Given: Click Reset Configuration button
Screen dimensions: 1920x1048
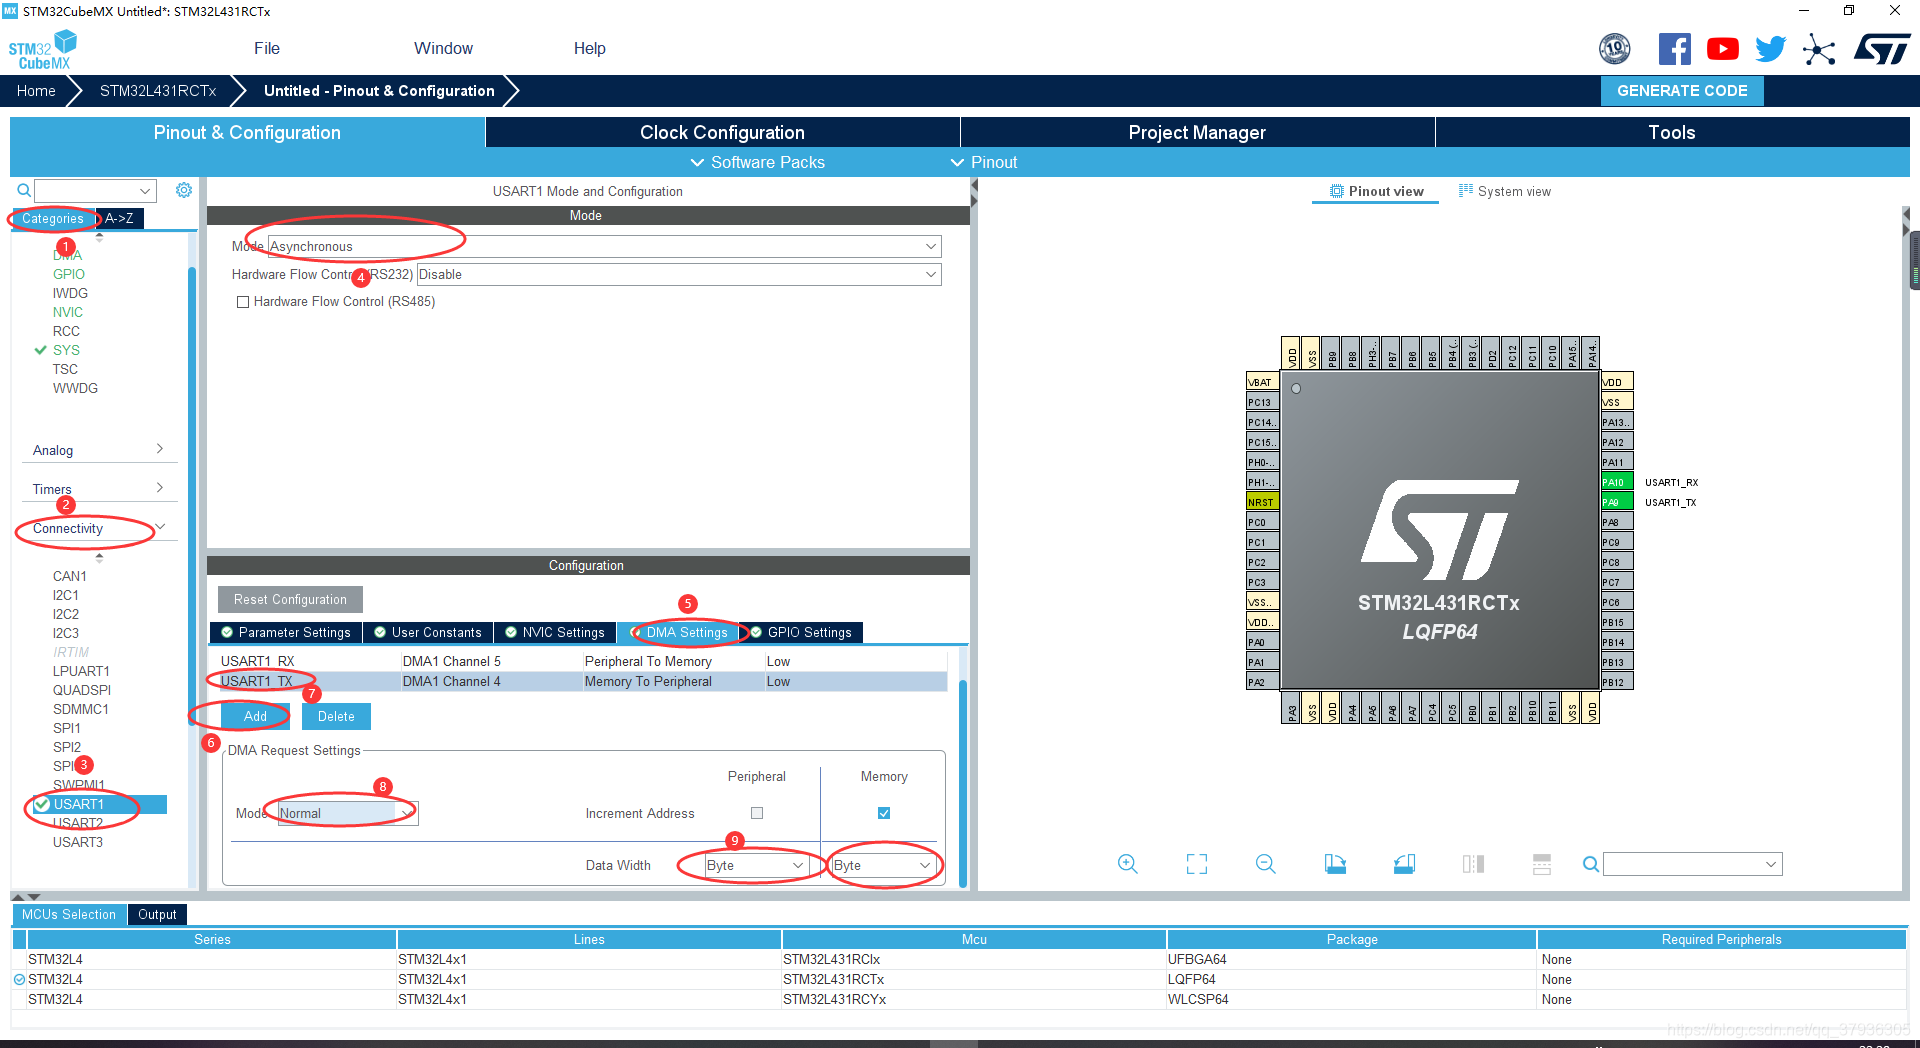Looking at the screenshot, I should (290, 599).
